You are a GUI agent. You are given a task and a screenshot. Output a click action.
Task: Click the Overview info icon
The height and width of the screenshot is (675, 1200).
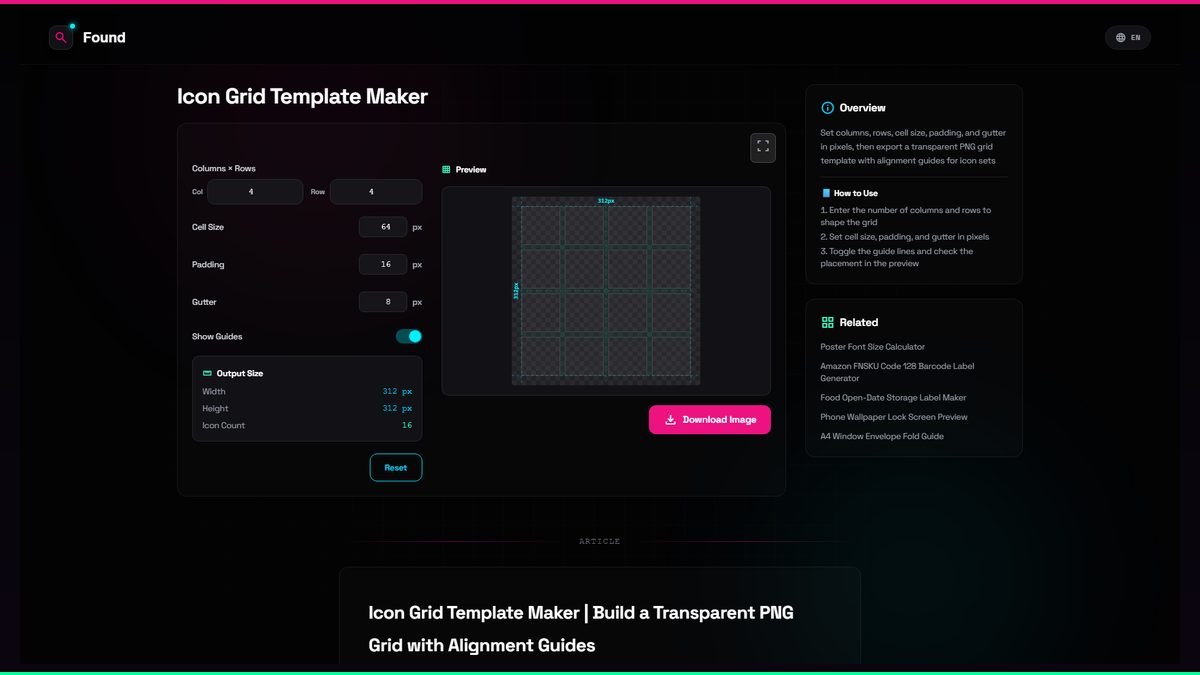pos(827,108)
